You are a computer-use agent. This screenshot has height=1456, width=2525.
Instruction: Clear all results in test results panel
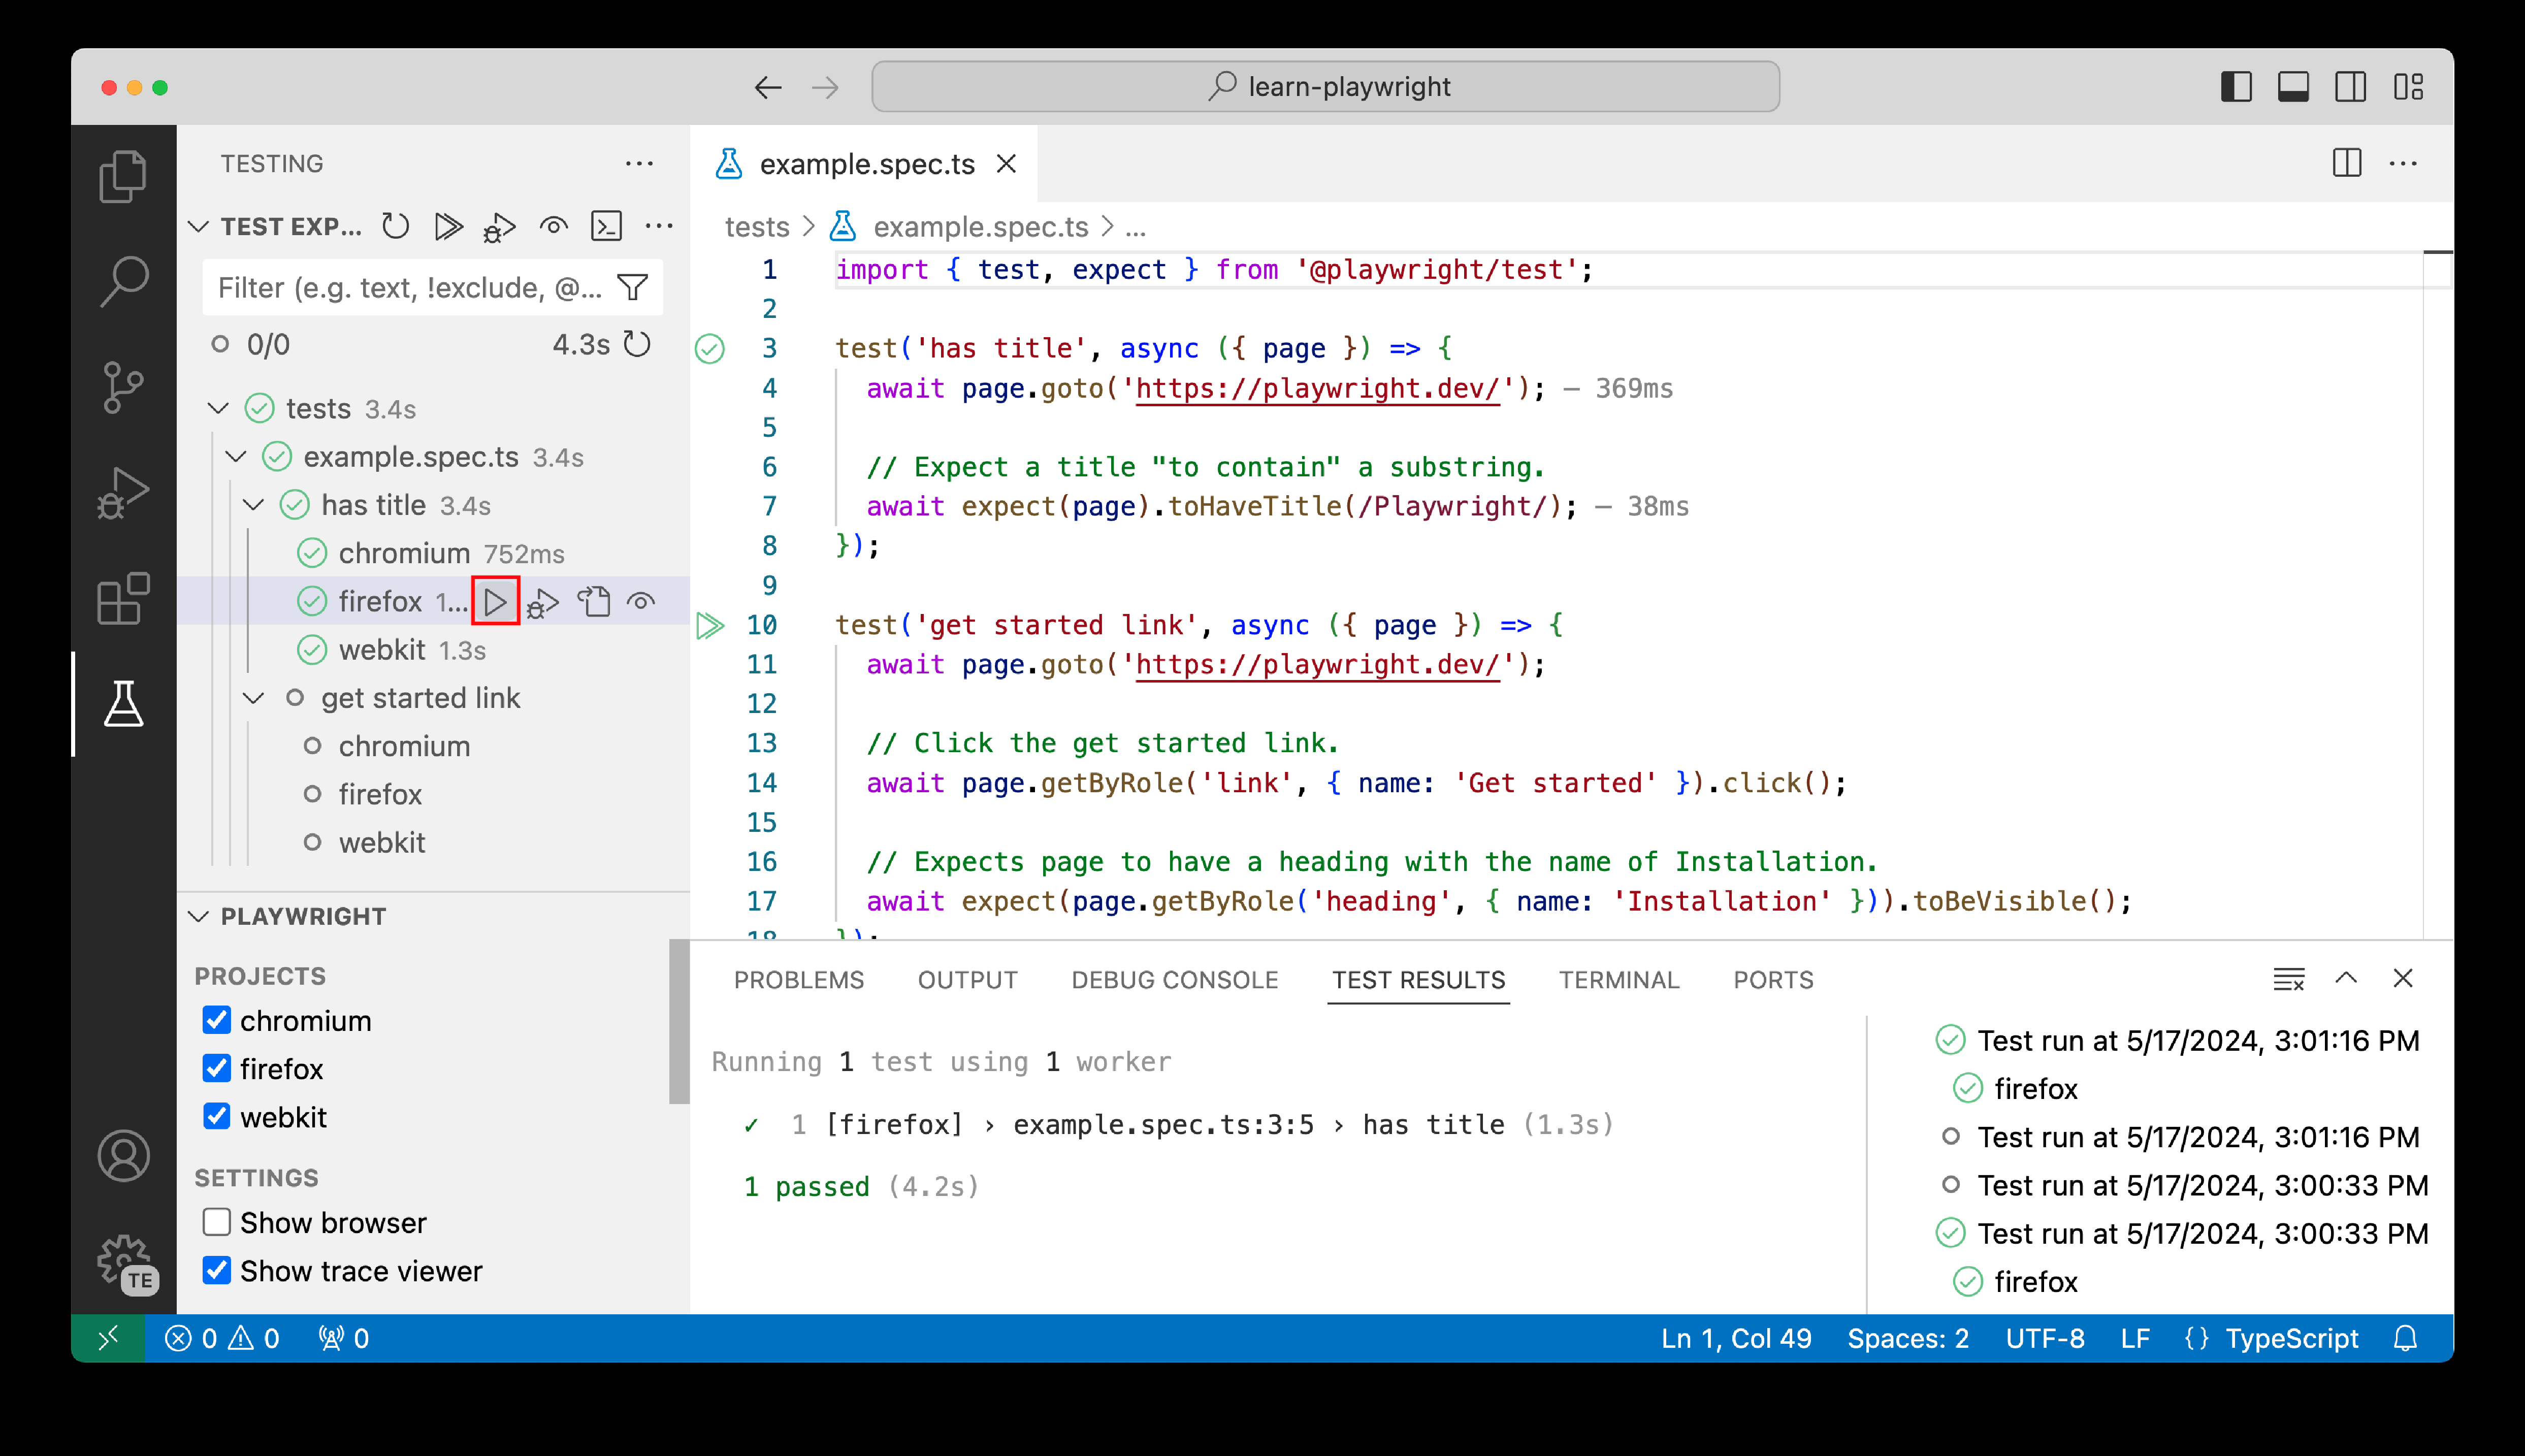(x=2288, y=979)
